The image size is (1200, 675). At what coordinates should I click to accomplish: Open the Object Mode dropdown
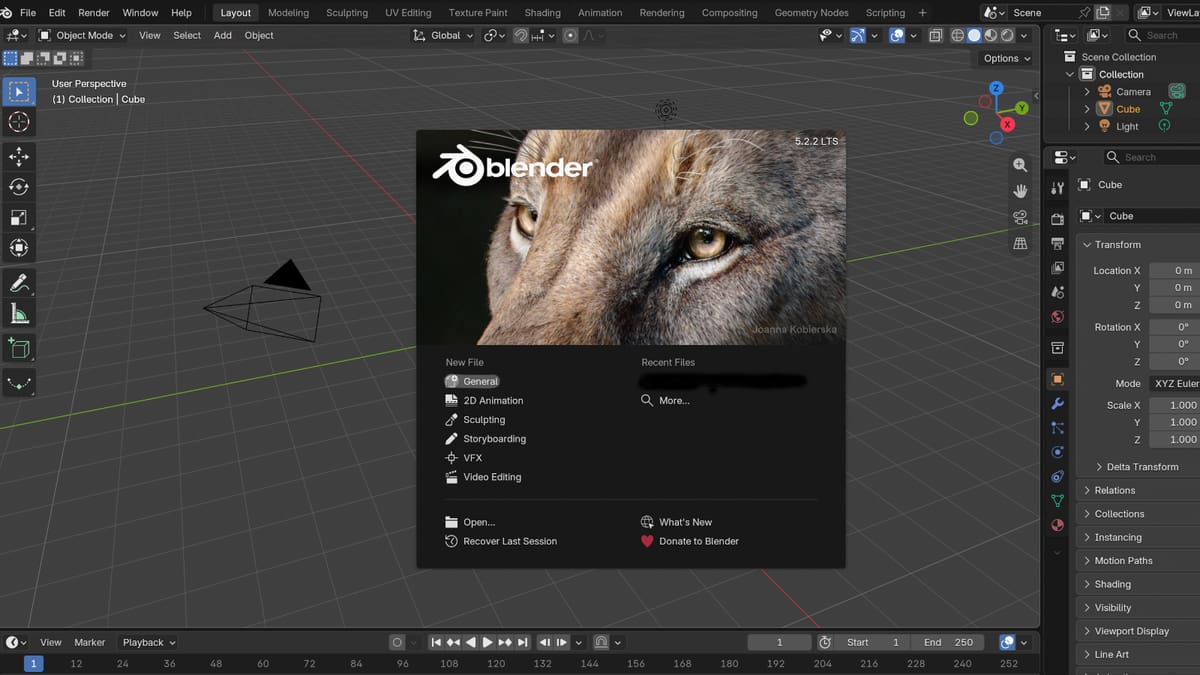82,35
